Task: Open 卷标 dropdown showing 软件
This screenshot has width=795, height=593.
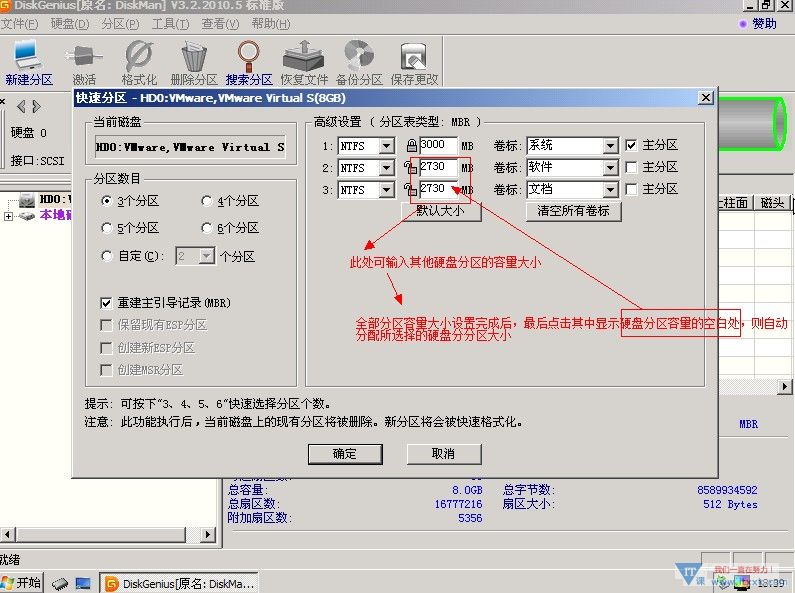Action: click(x=610, y=168)
